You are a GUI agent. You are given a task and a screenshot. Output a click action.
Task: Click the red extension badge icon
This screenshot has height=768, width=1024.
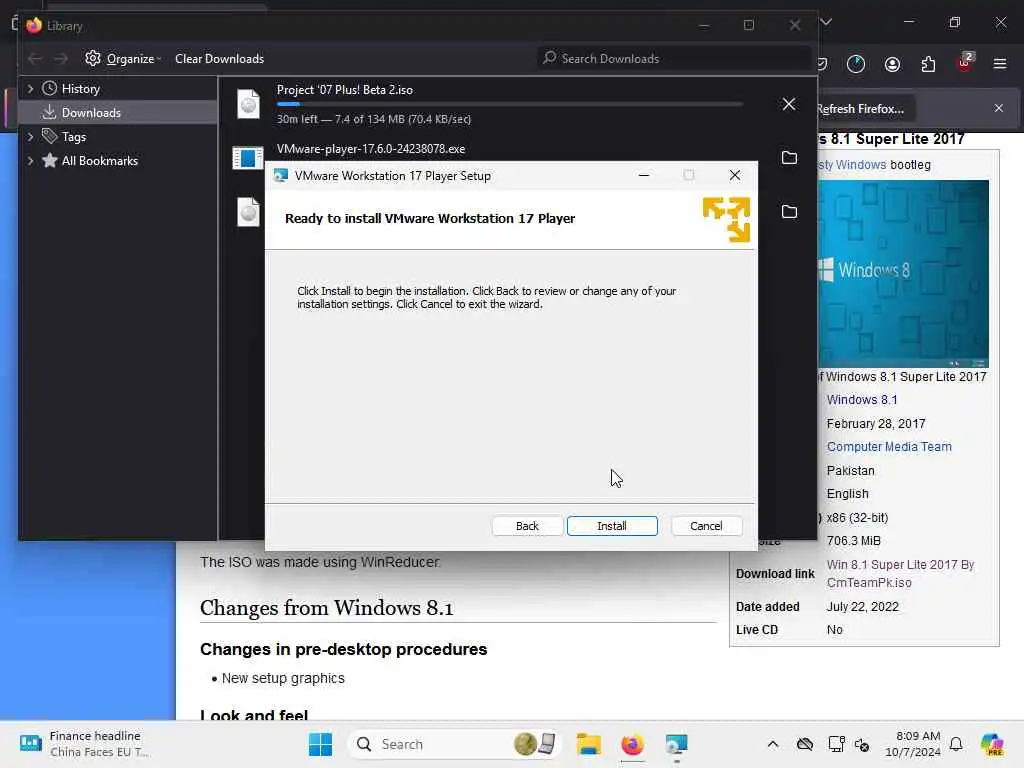pyautogui.click(x=965, y=63)
